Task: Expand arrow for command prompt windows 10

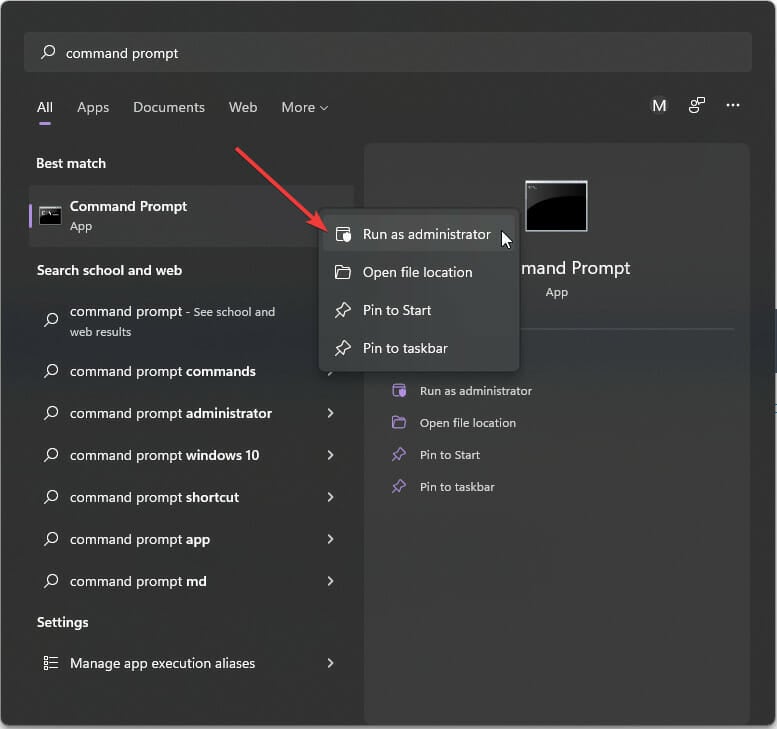Action: [x=330, y=456]
